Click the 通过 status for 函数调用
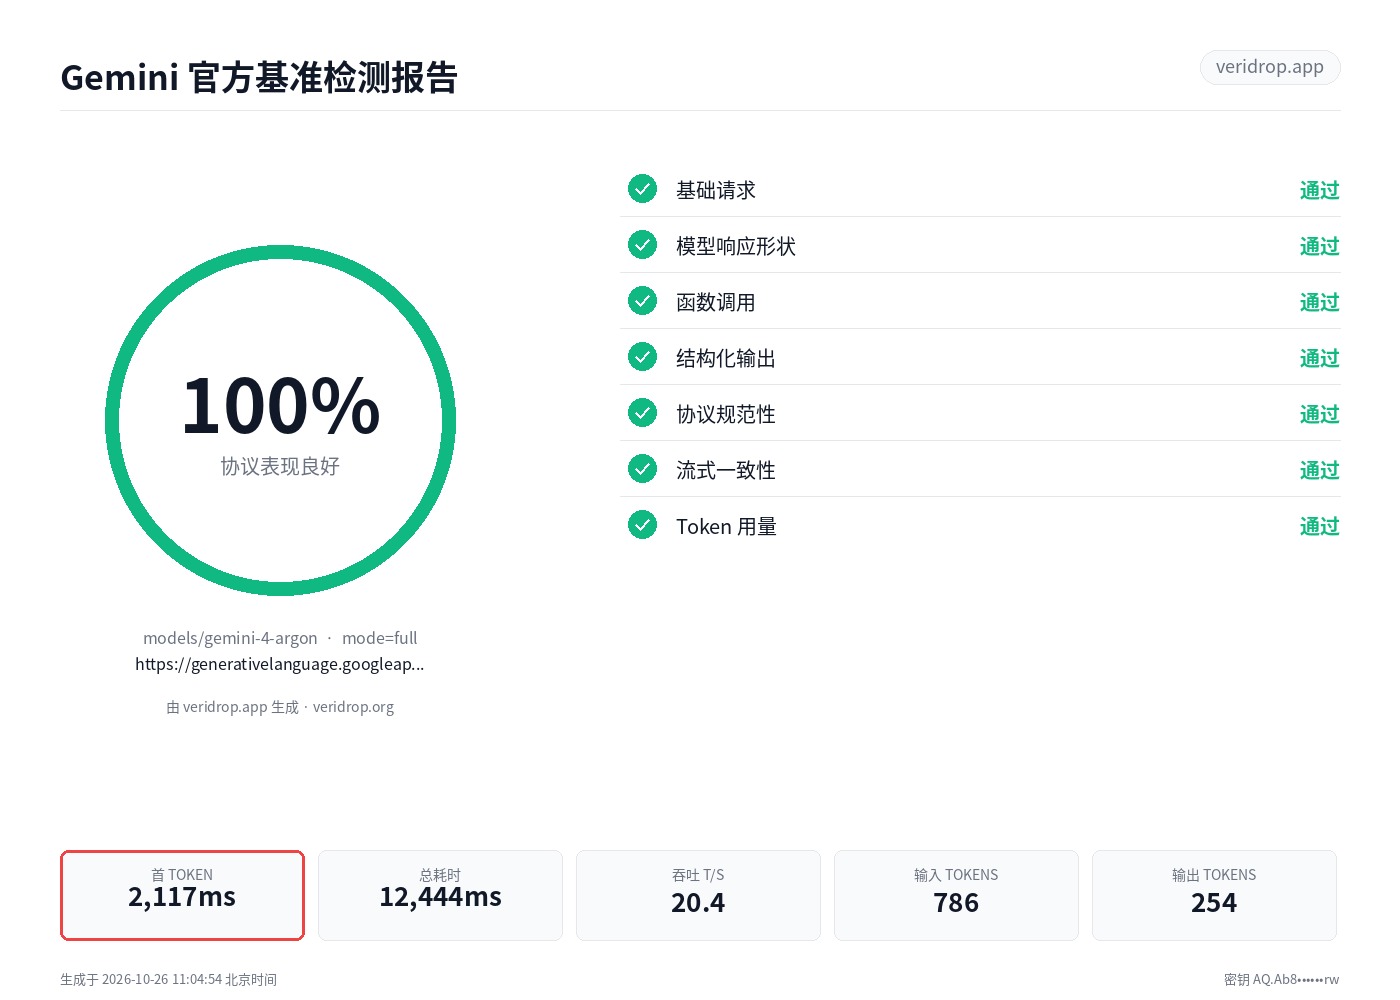This screenshot has width=1400, height=1000. (x=1319, y=302)
